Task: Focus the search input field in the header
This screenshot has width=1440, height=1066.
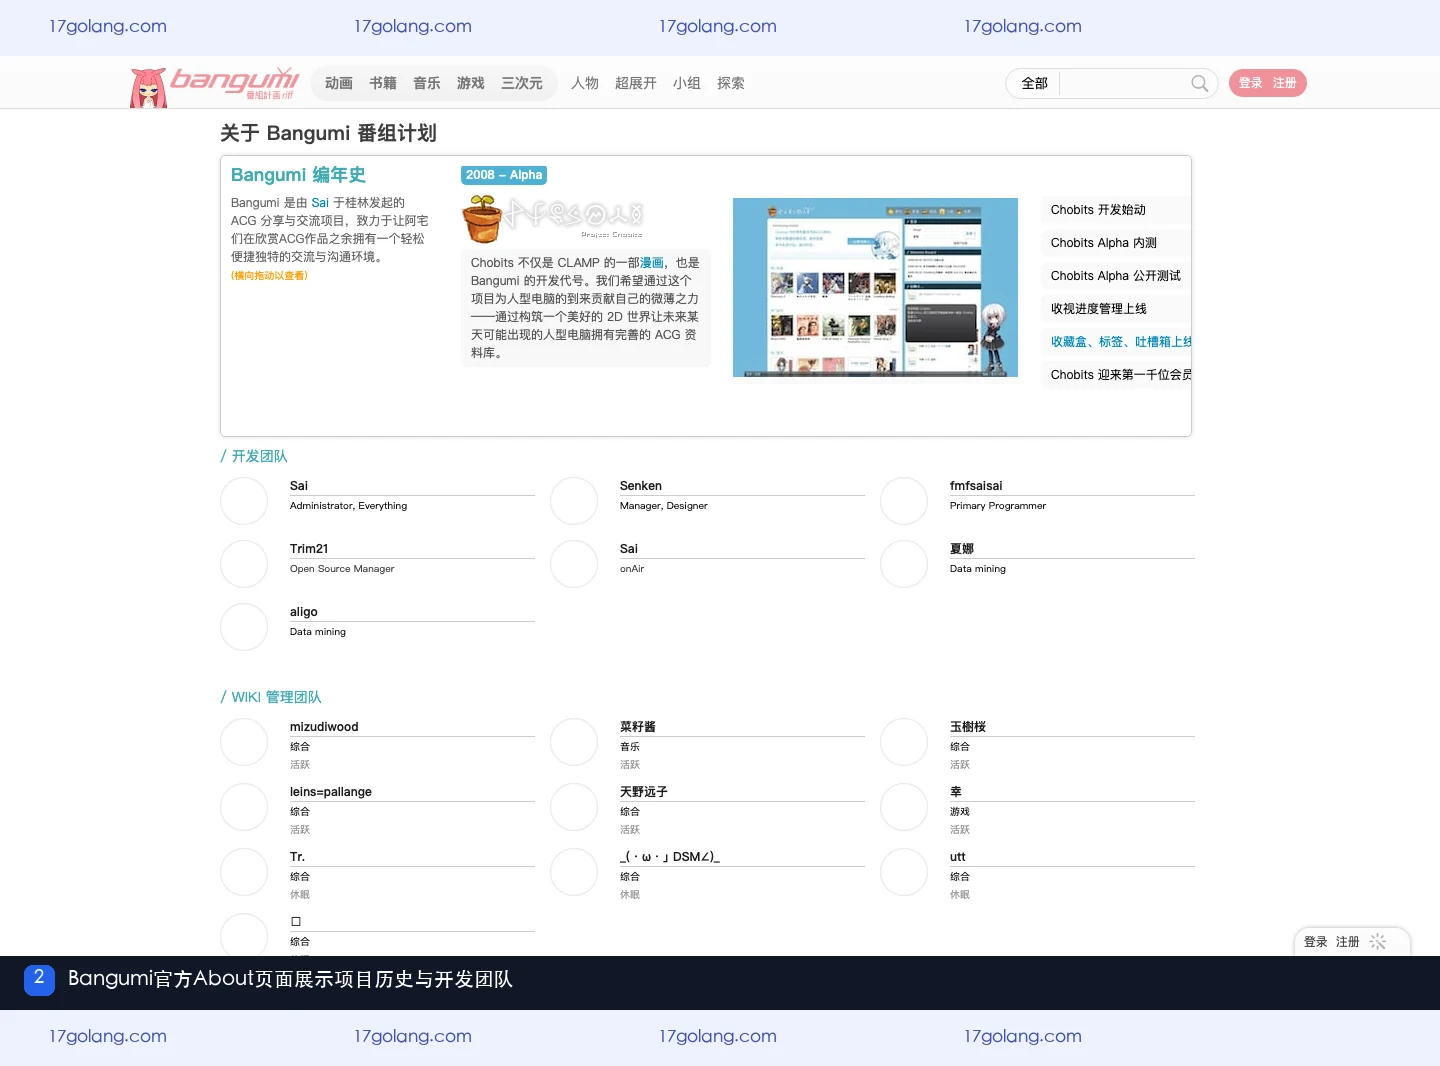Action: [x=1124, y=83]
